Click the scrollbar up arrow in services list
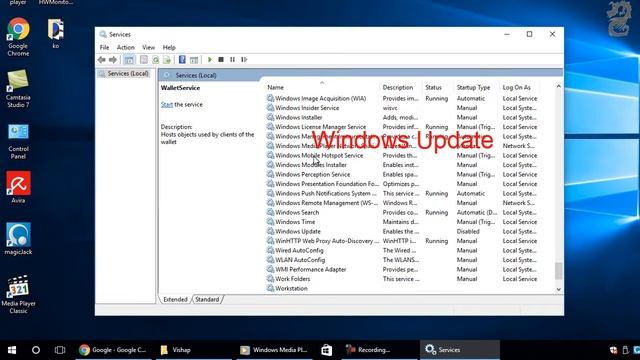Image resolution: width=640 pixels, height=360 pixels. click(558, 86)
